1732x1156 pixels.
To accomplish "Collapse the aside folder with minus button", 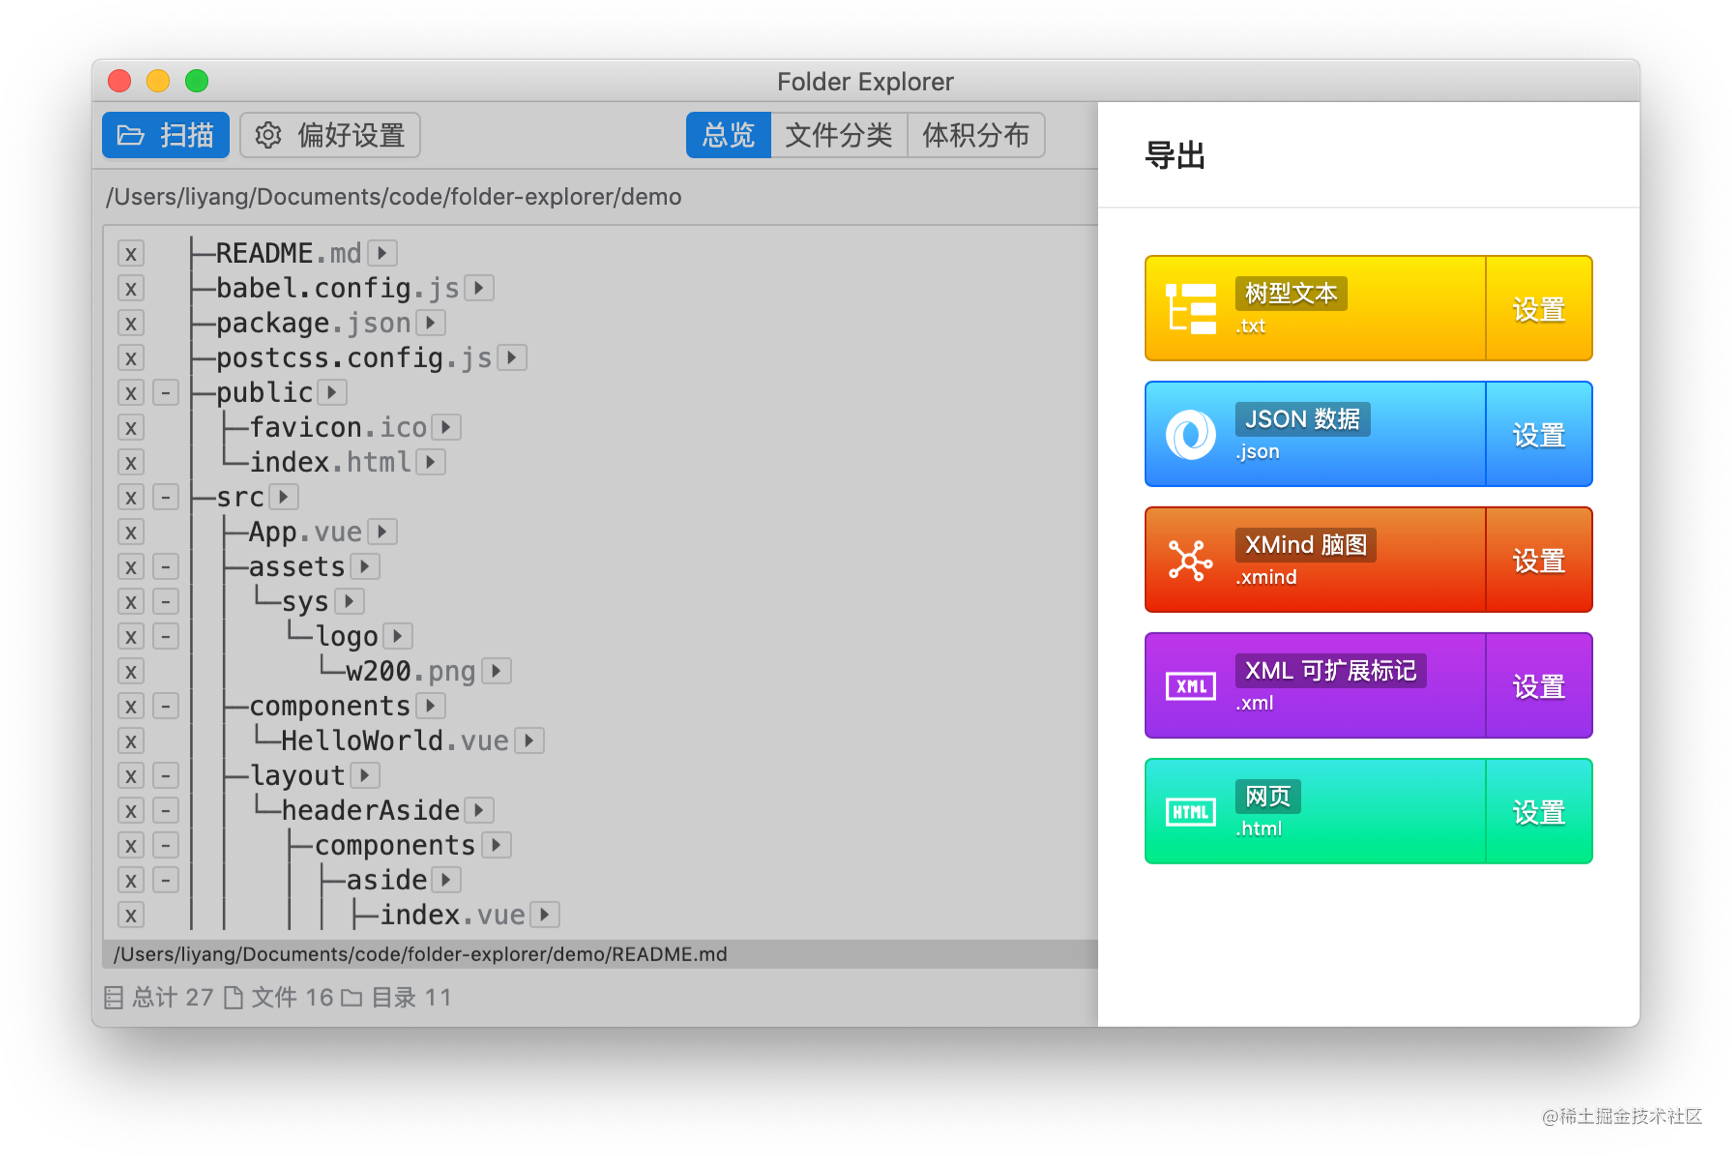I will (166, 881).
